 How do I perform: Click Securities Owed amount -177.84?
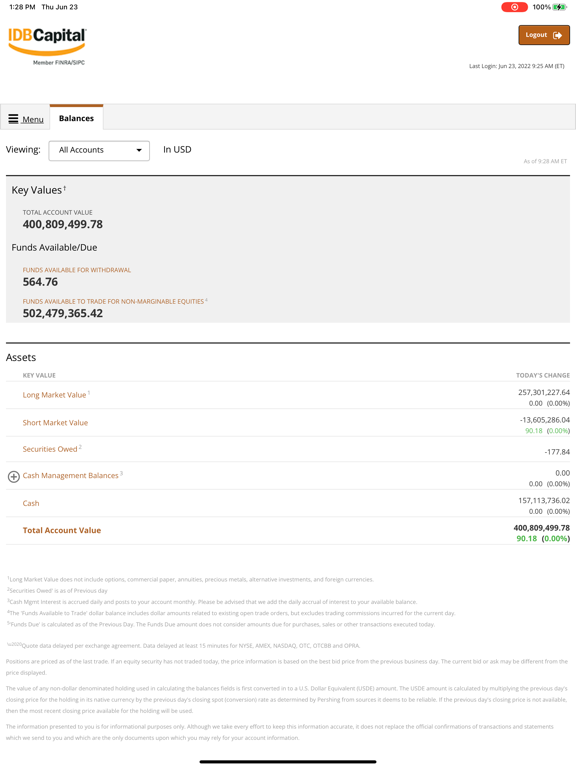coord(557,452)
